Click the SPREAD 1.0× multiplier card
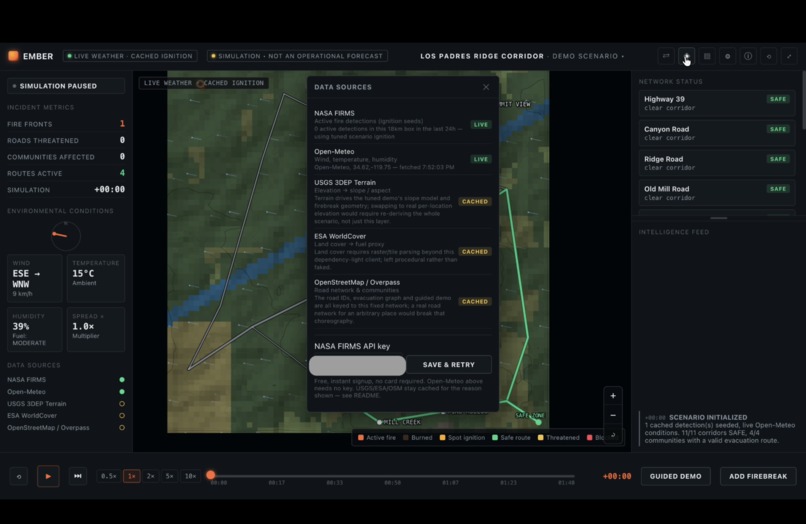806x524 pixels. (96, 329)
